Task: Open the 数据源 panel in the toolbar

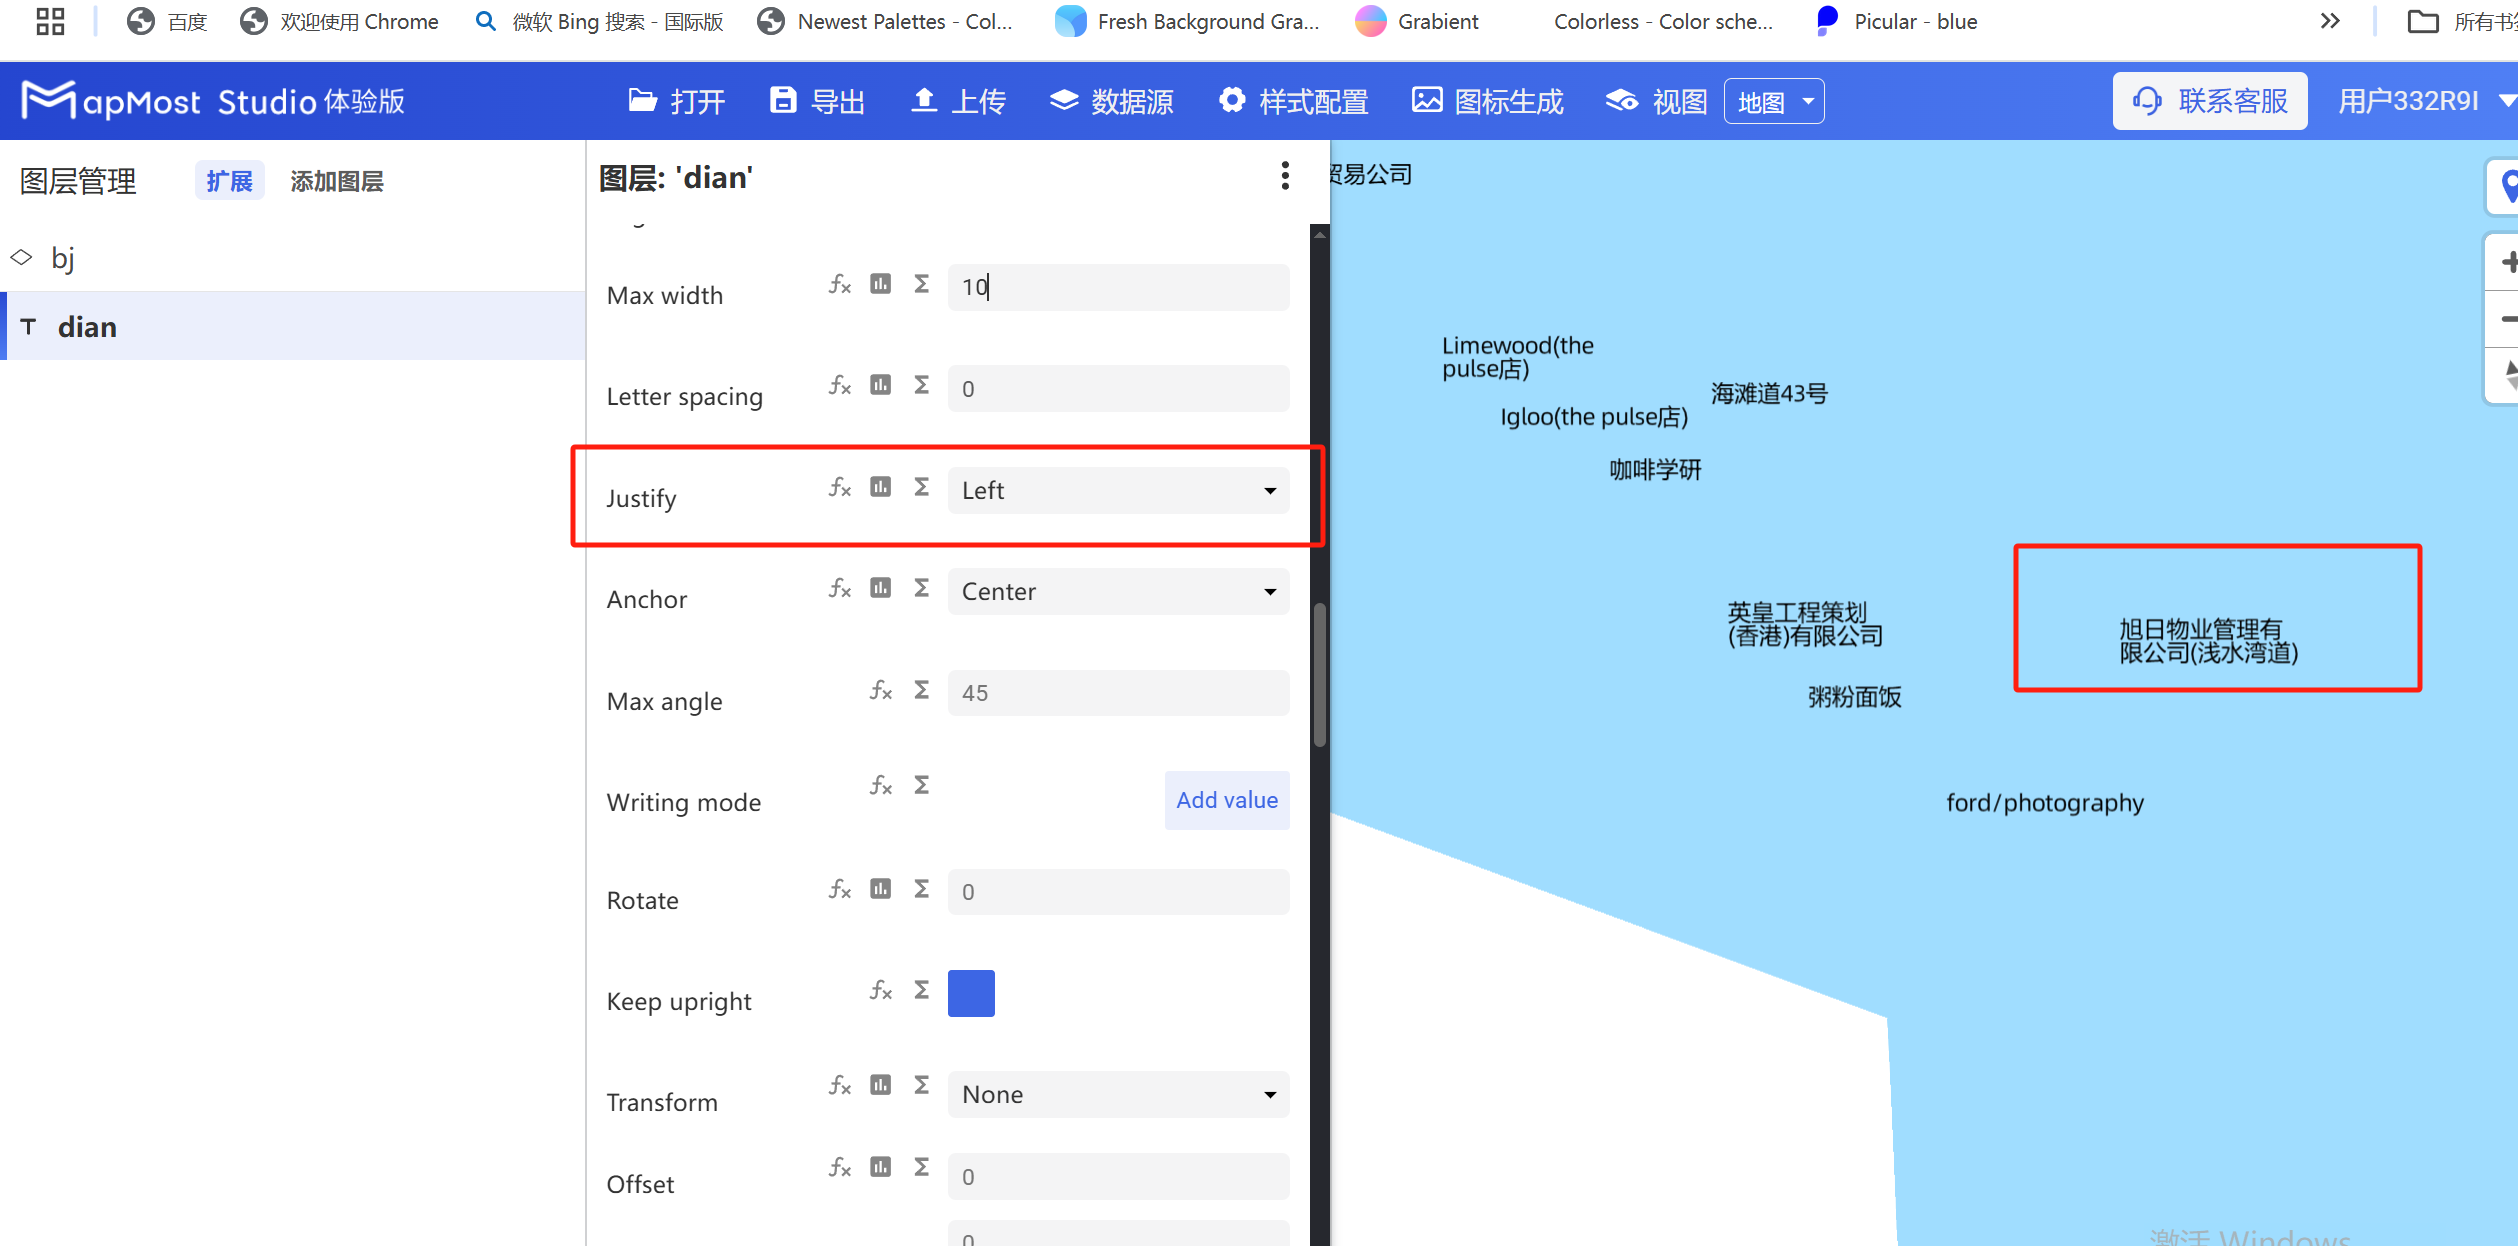Action: pos(1111,100)
